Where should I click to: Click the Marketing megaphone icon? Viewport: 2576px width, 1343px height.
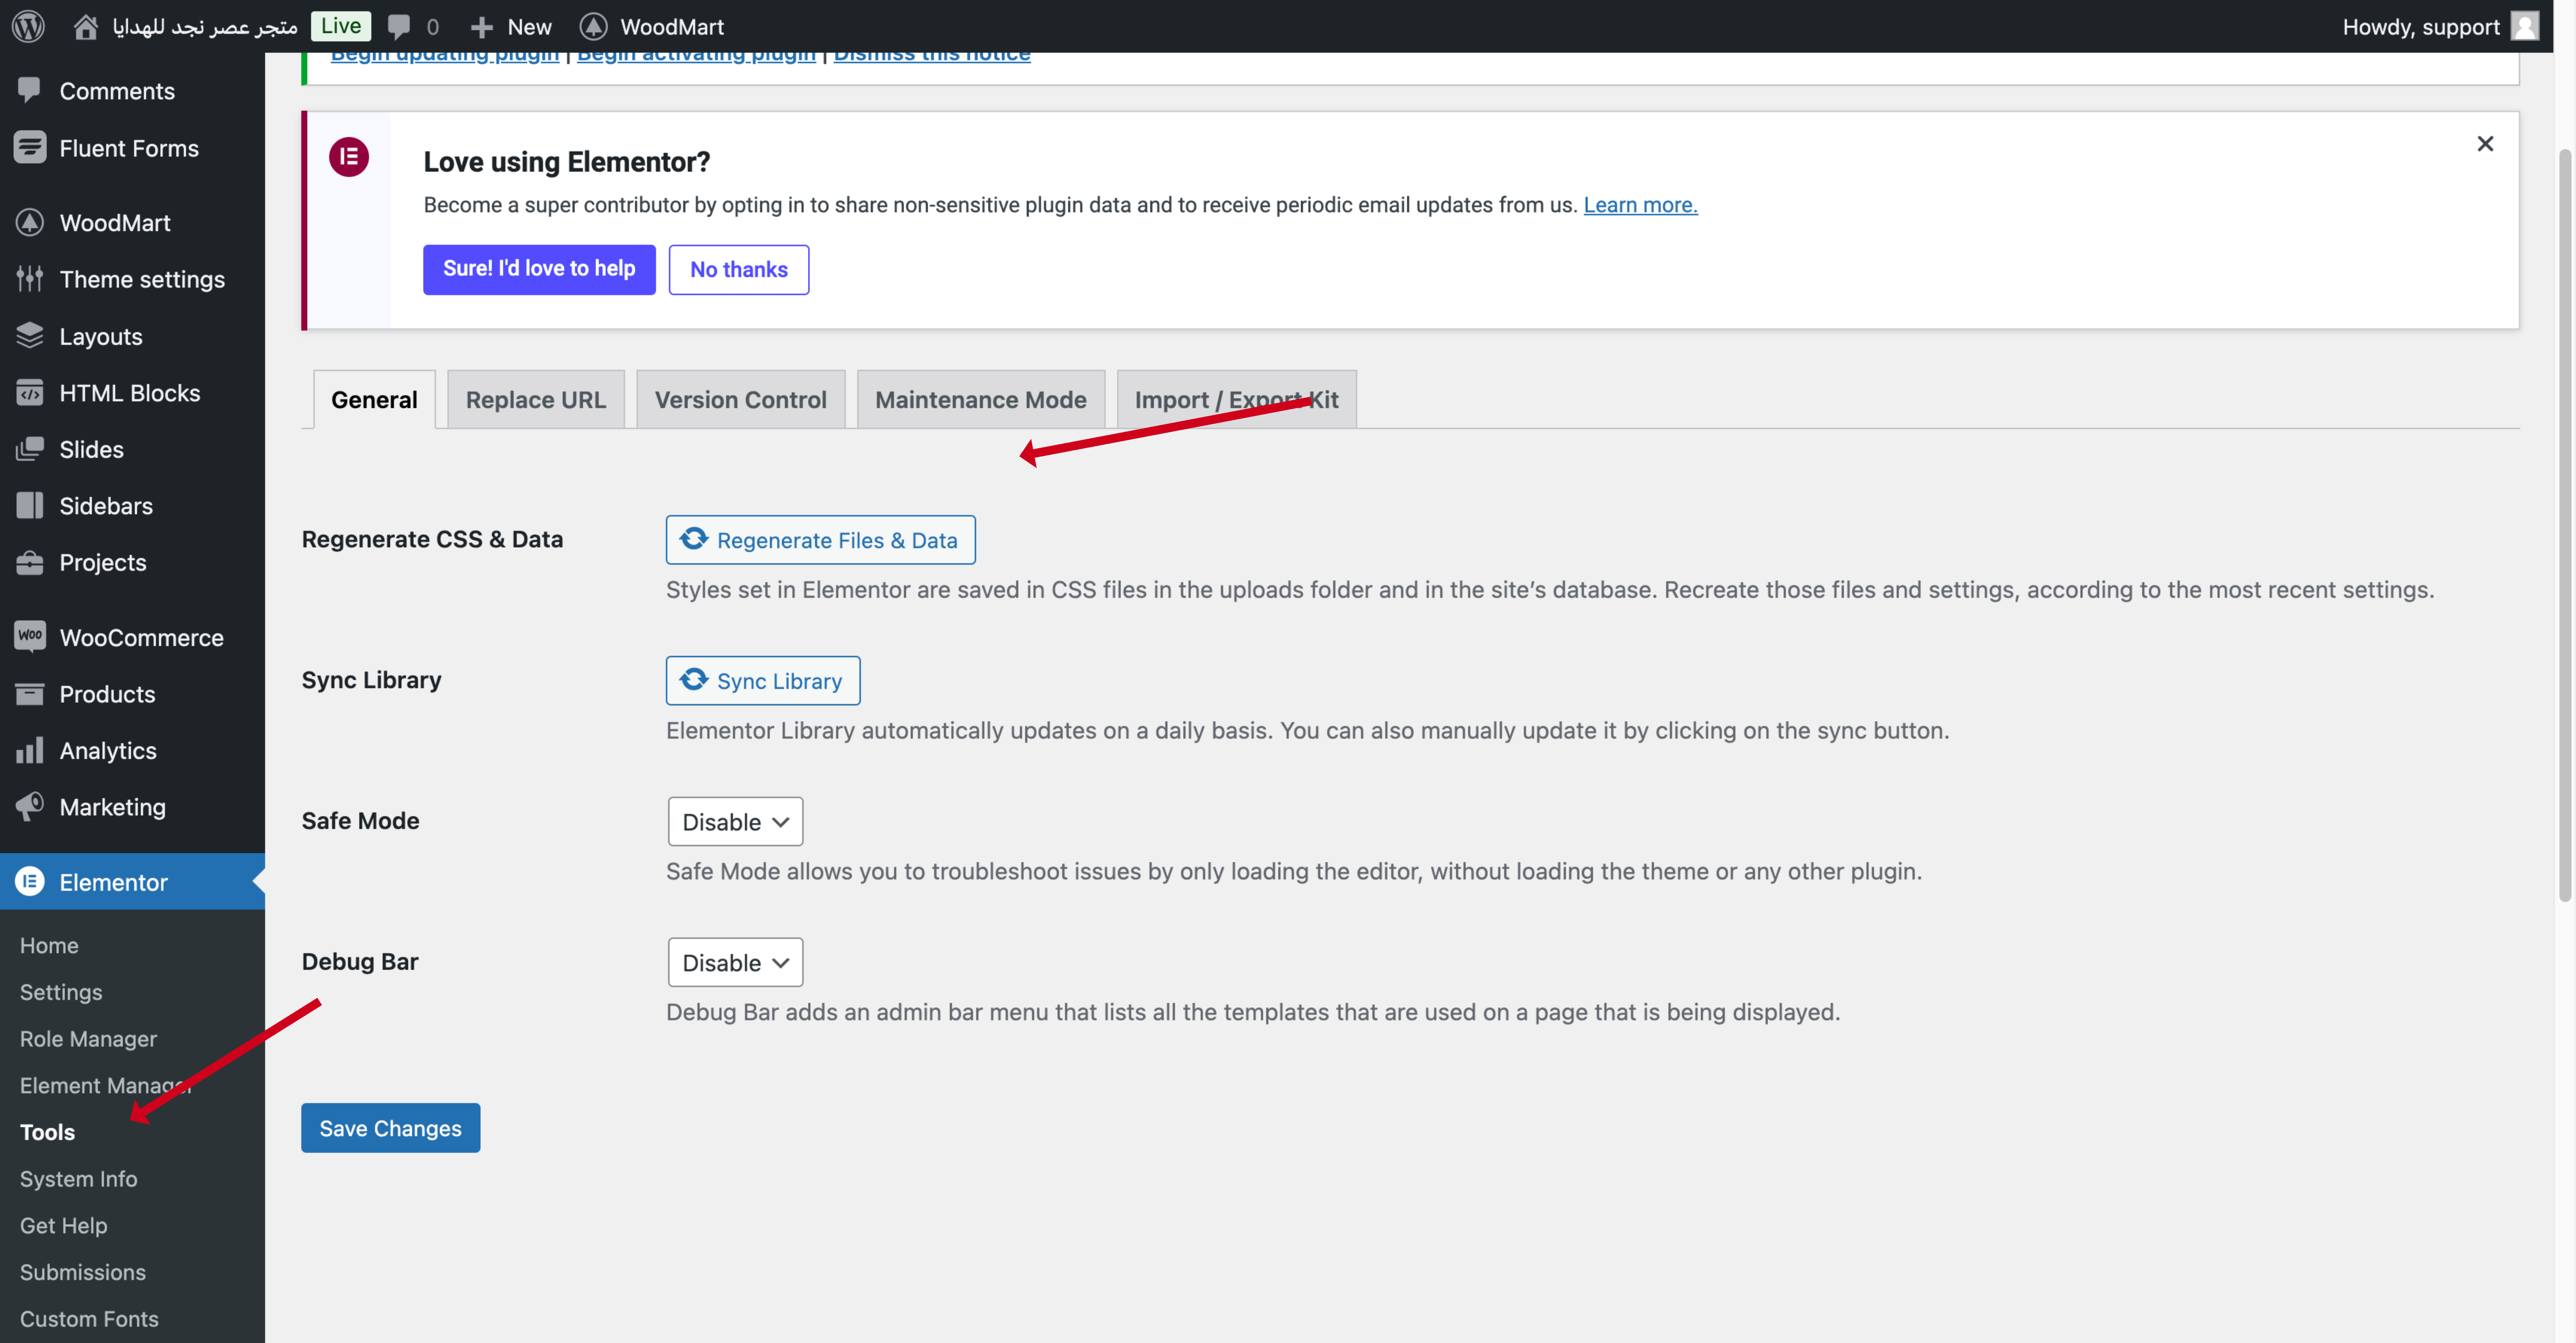click(30, 806)
